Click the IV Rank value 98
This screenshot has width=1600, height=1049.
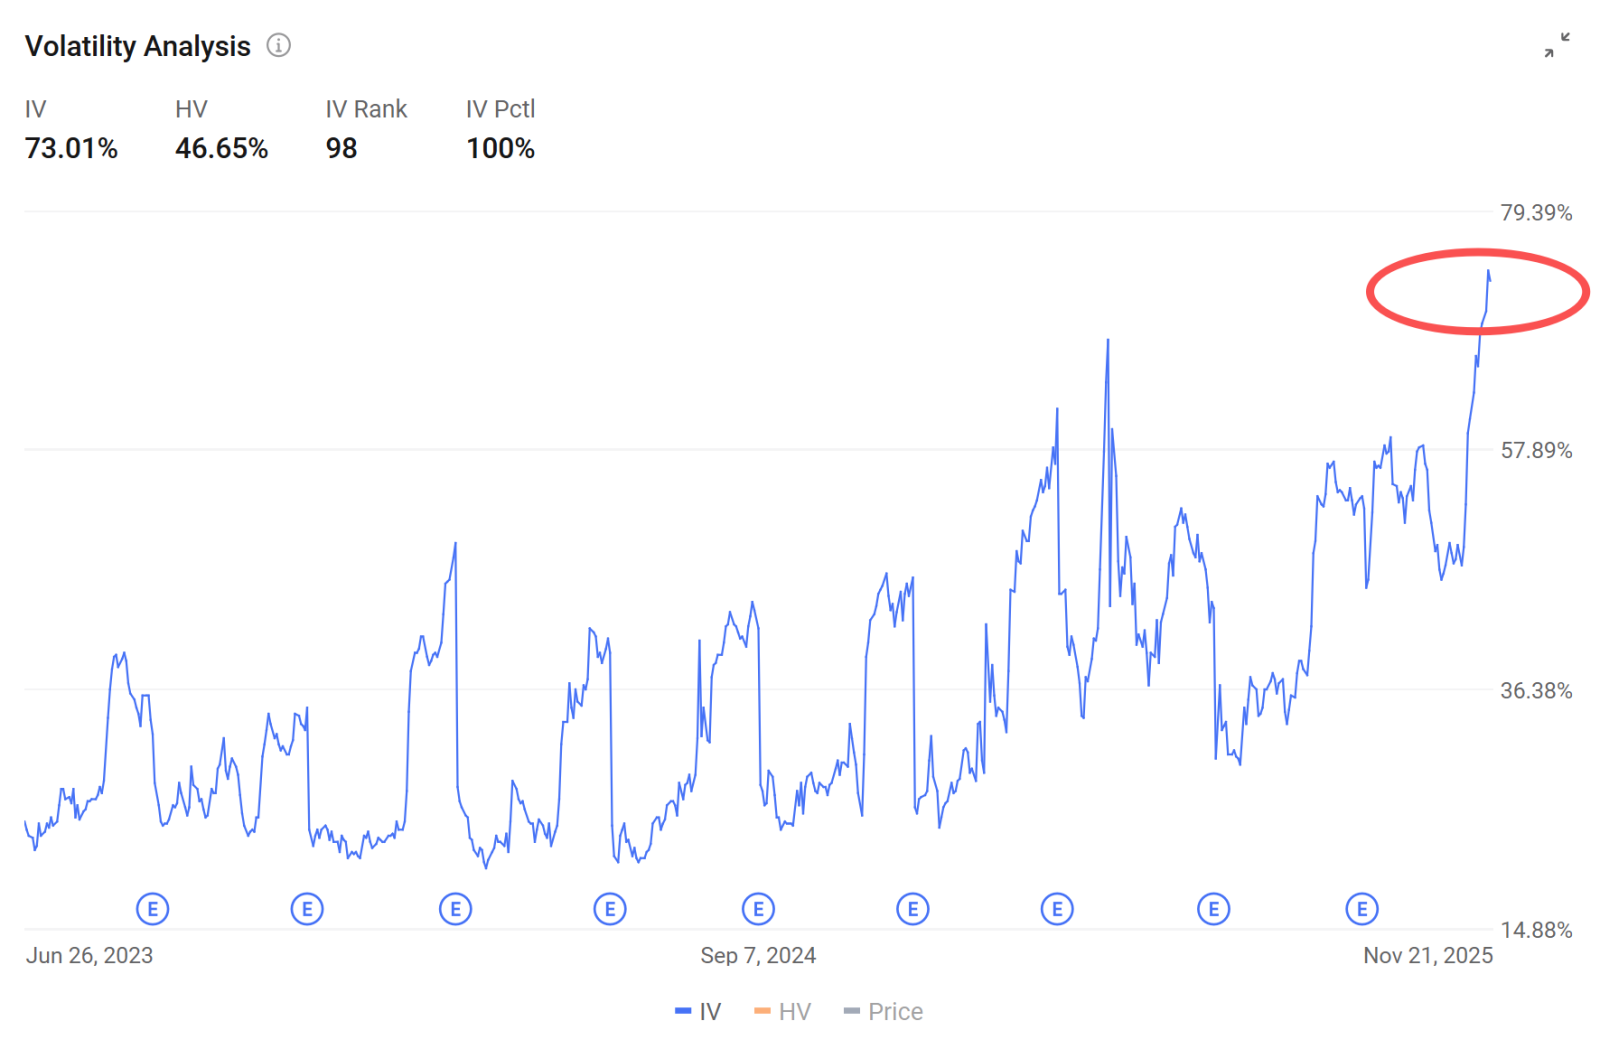point(341,149)
